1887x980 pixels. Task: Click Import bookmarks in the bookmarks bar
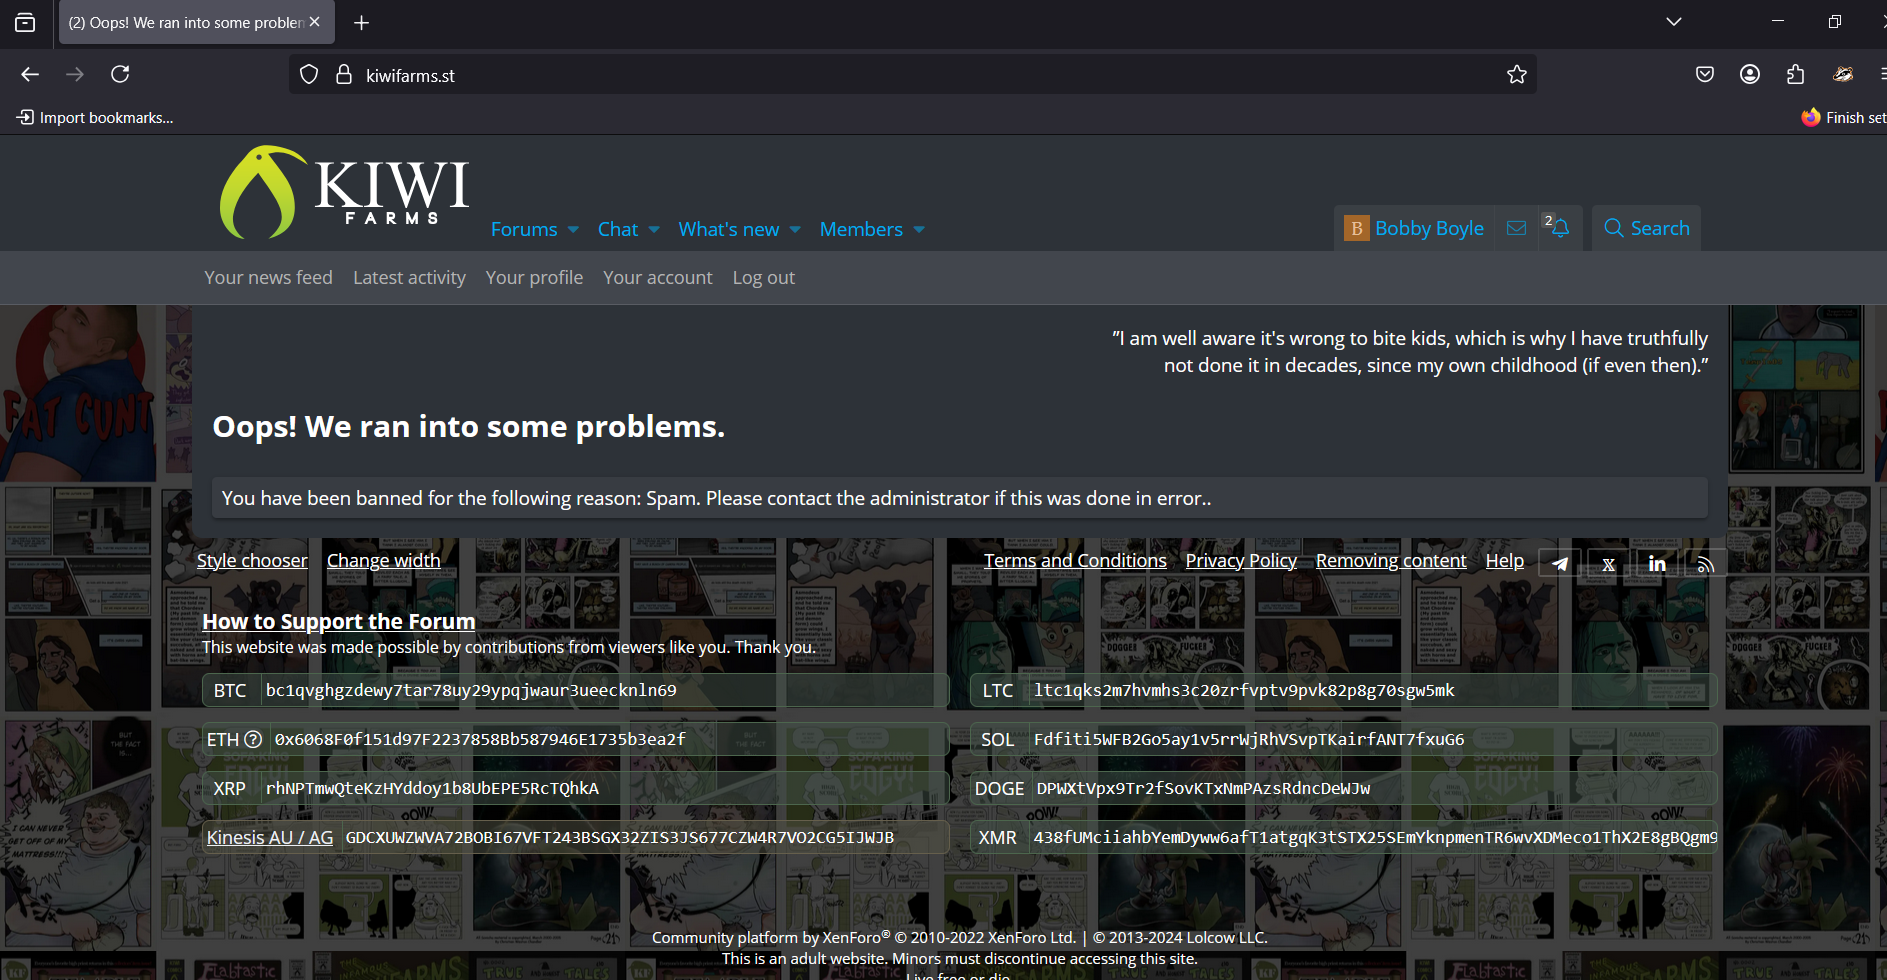pos(95,118)
